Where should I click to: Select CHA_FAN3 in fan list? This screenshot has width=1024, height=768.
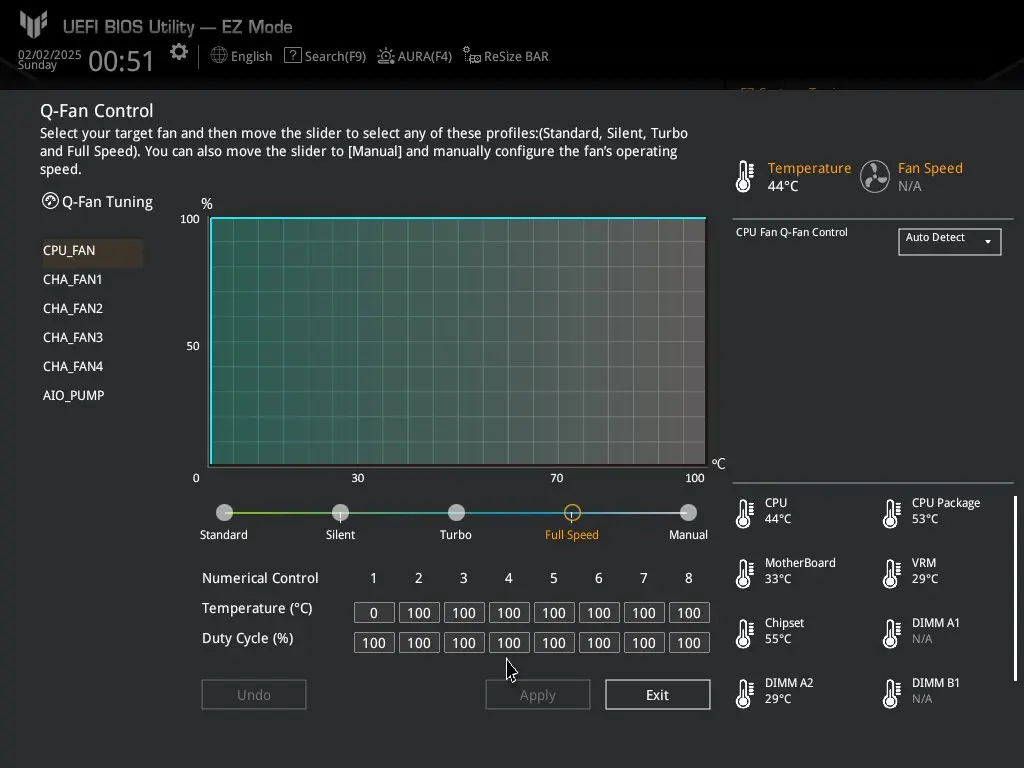coord(72,338)
